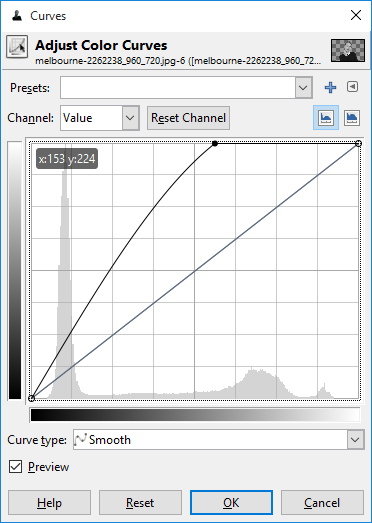This screenshot has width=372, height=523.
Task: Select the filled curve control point
Action: 215,143
